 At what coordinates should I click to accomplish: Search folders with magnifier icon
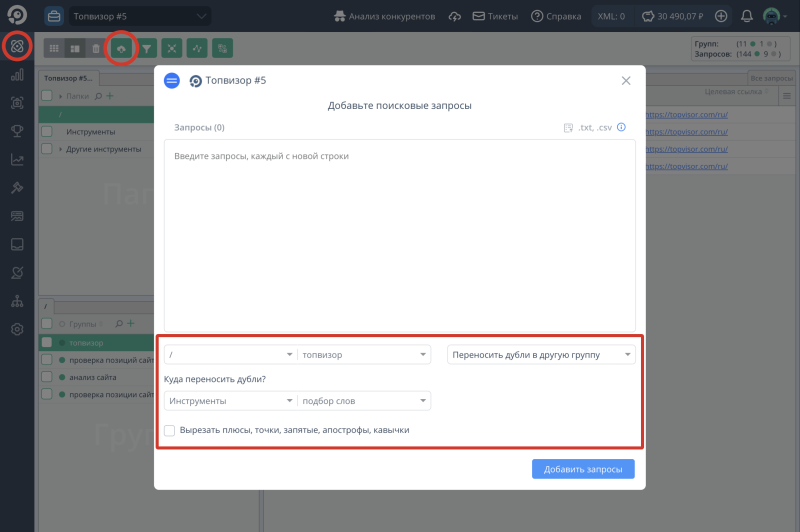tap(98, 96)
